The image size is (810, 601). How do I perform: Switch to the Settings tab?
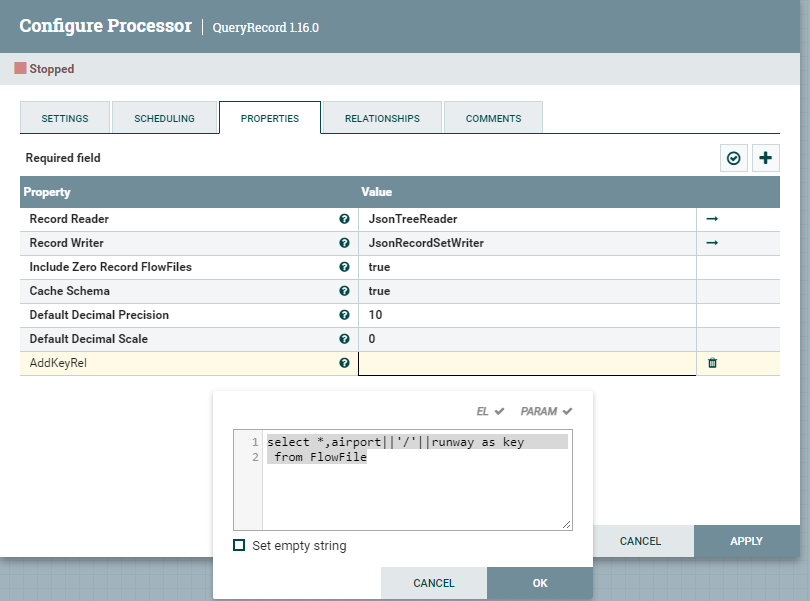pos(65,118)
